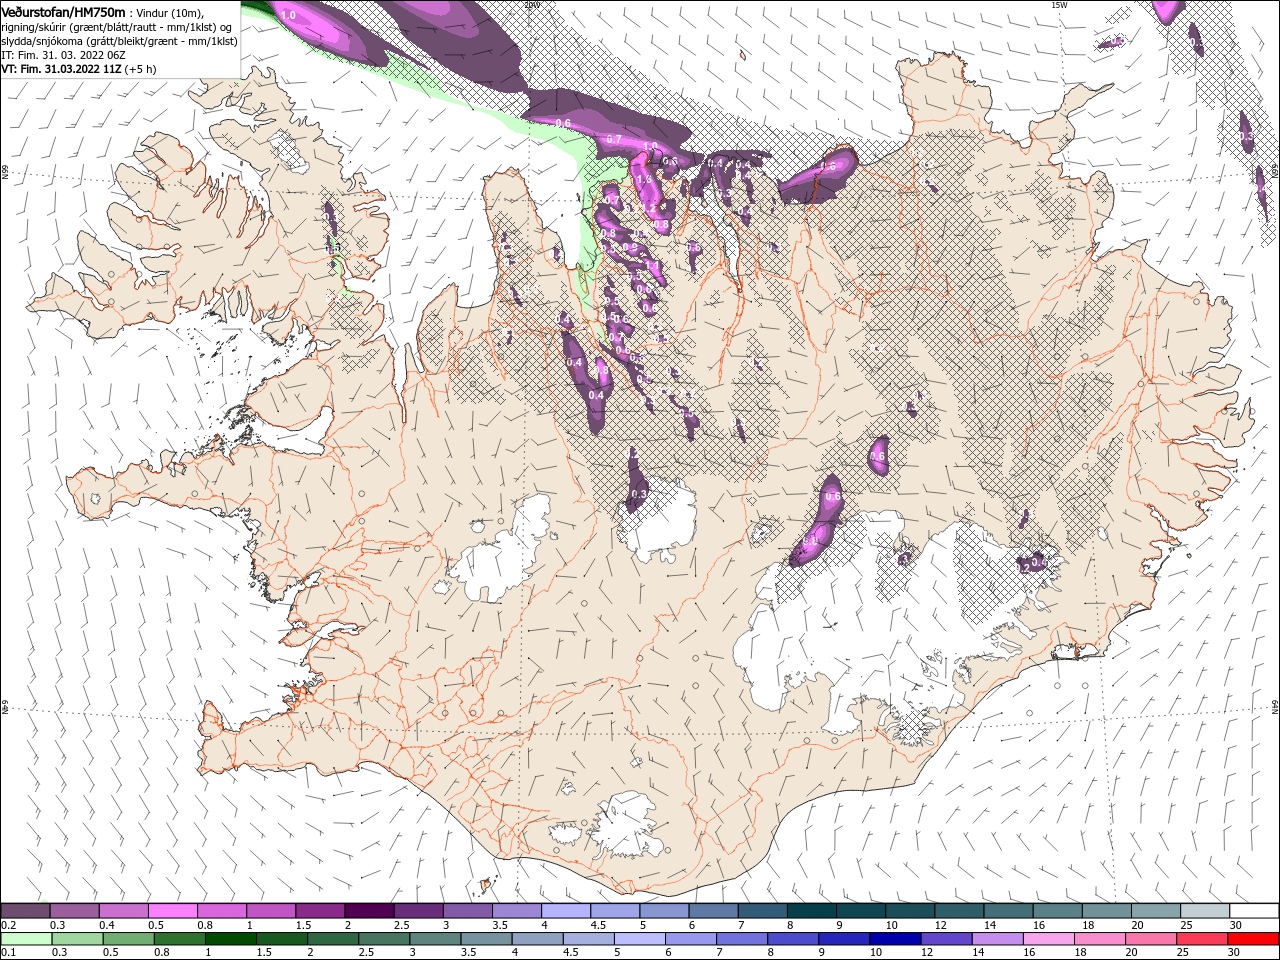The width and height of the screenshot is (1280, 960).
Task: Click the '(+5 h)' forecast offset text
Action: (141, 69)
